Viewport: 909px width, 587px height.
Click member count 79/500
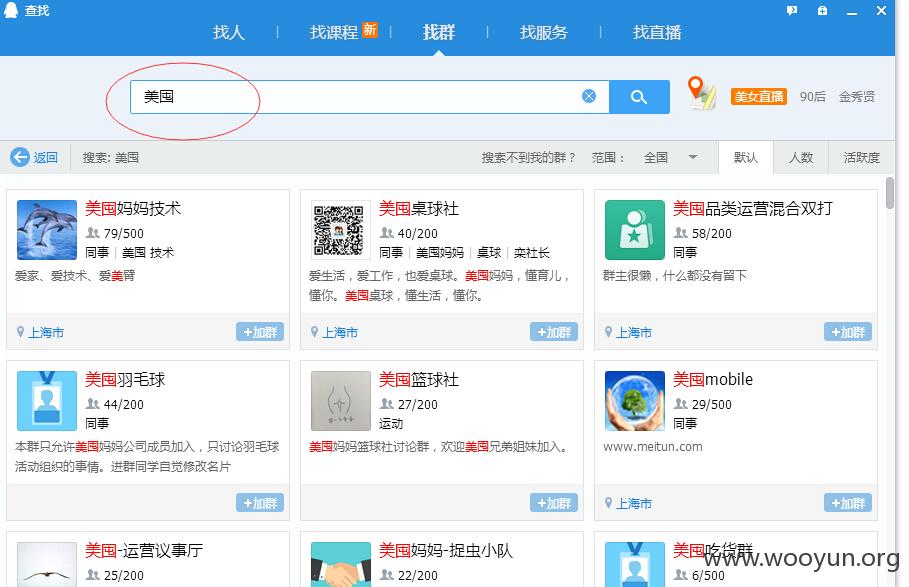pyautogui.click(x=123, y=234)
